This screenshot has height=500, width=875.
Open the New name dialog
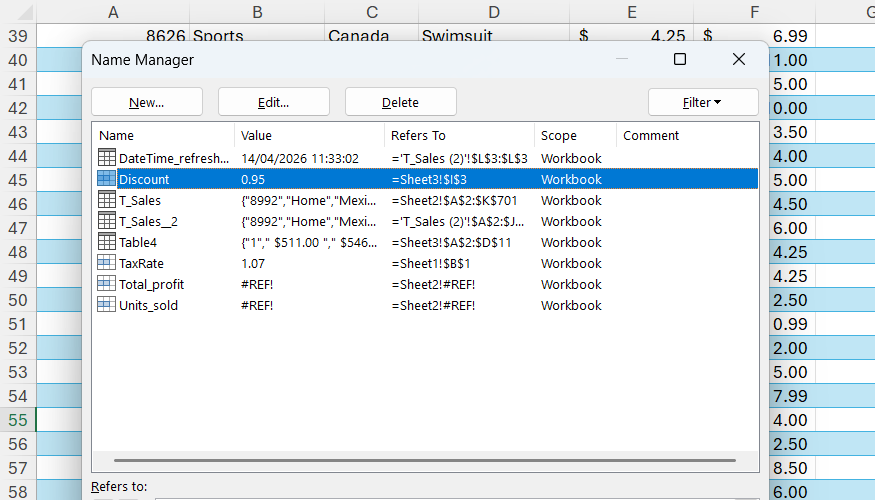[147, 102]
